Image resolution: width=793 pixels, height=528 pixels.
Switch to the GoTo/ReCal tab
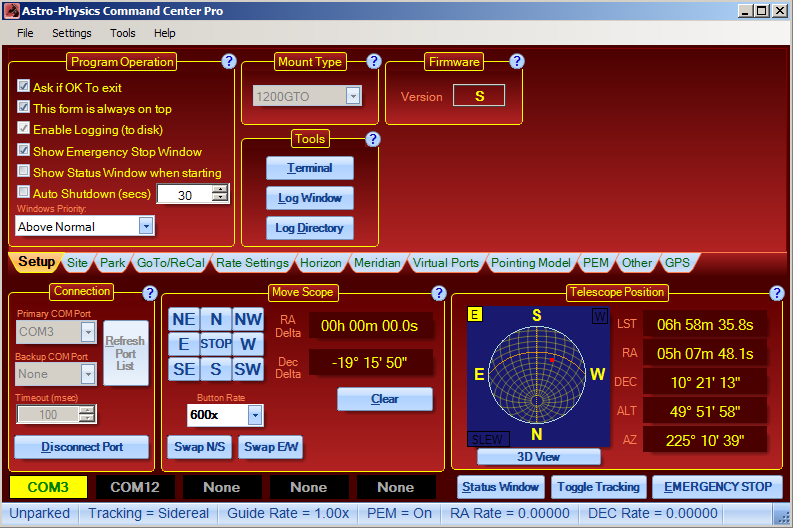pos(171,263)
